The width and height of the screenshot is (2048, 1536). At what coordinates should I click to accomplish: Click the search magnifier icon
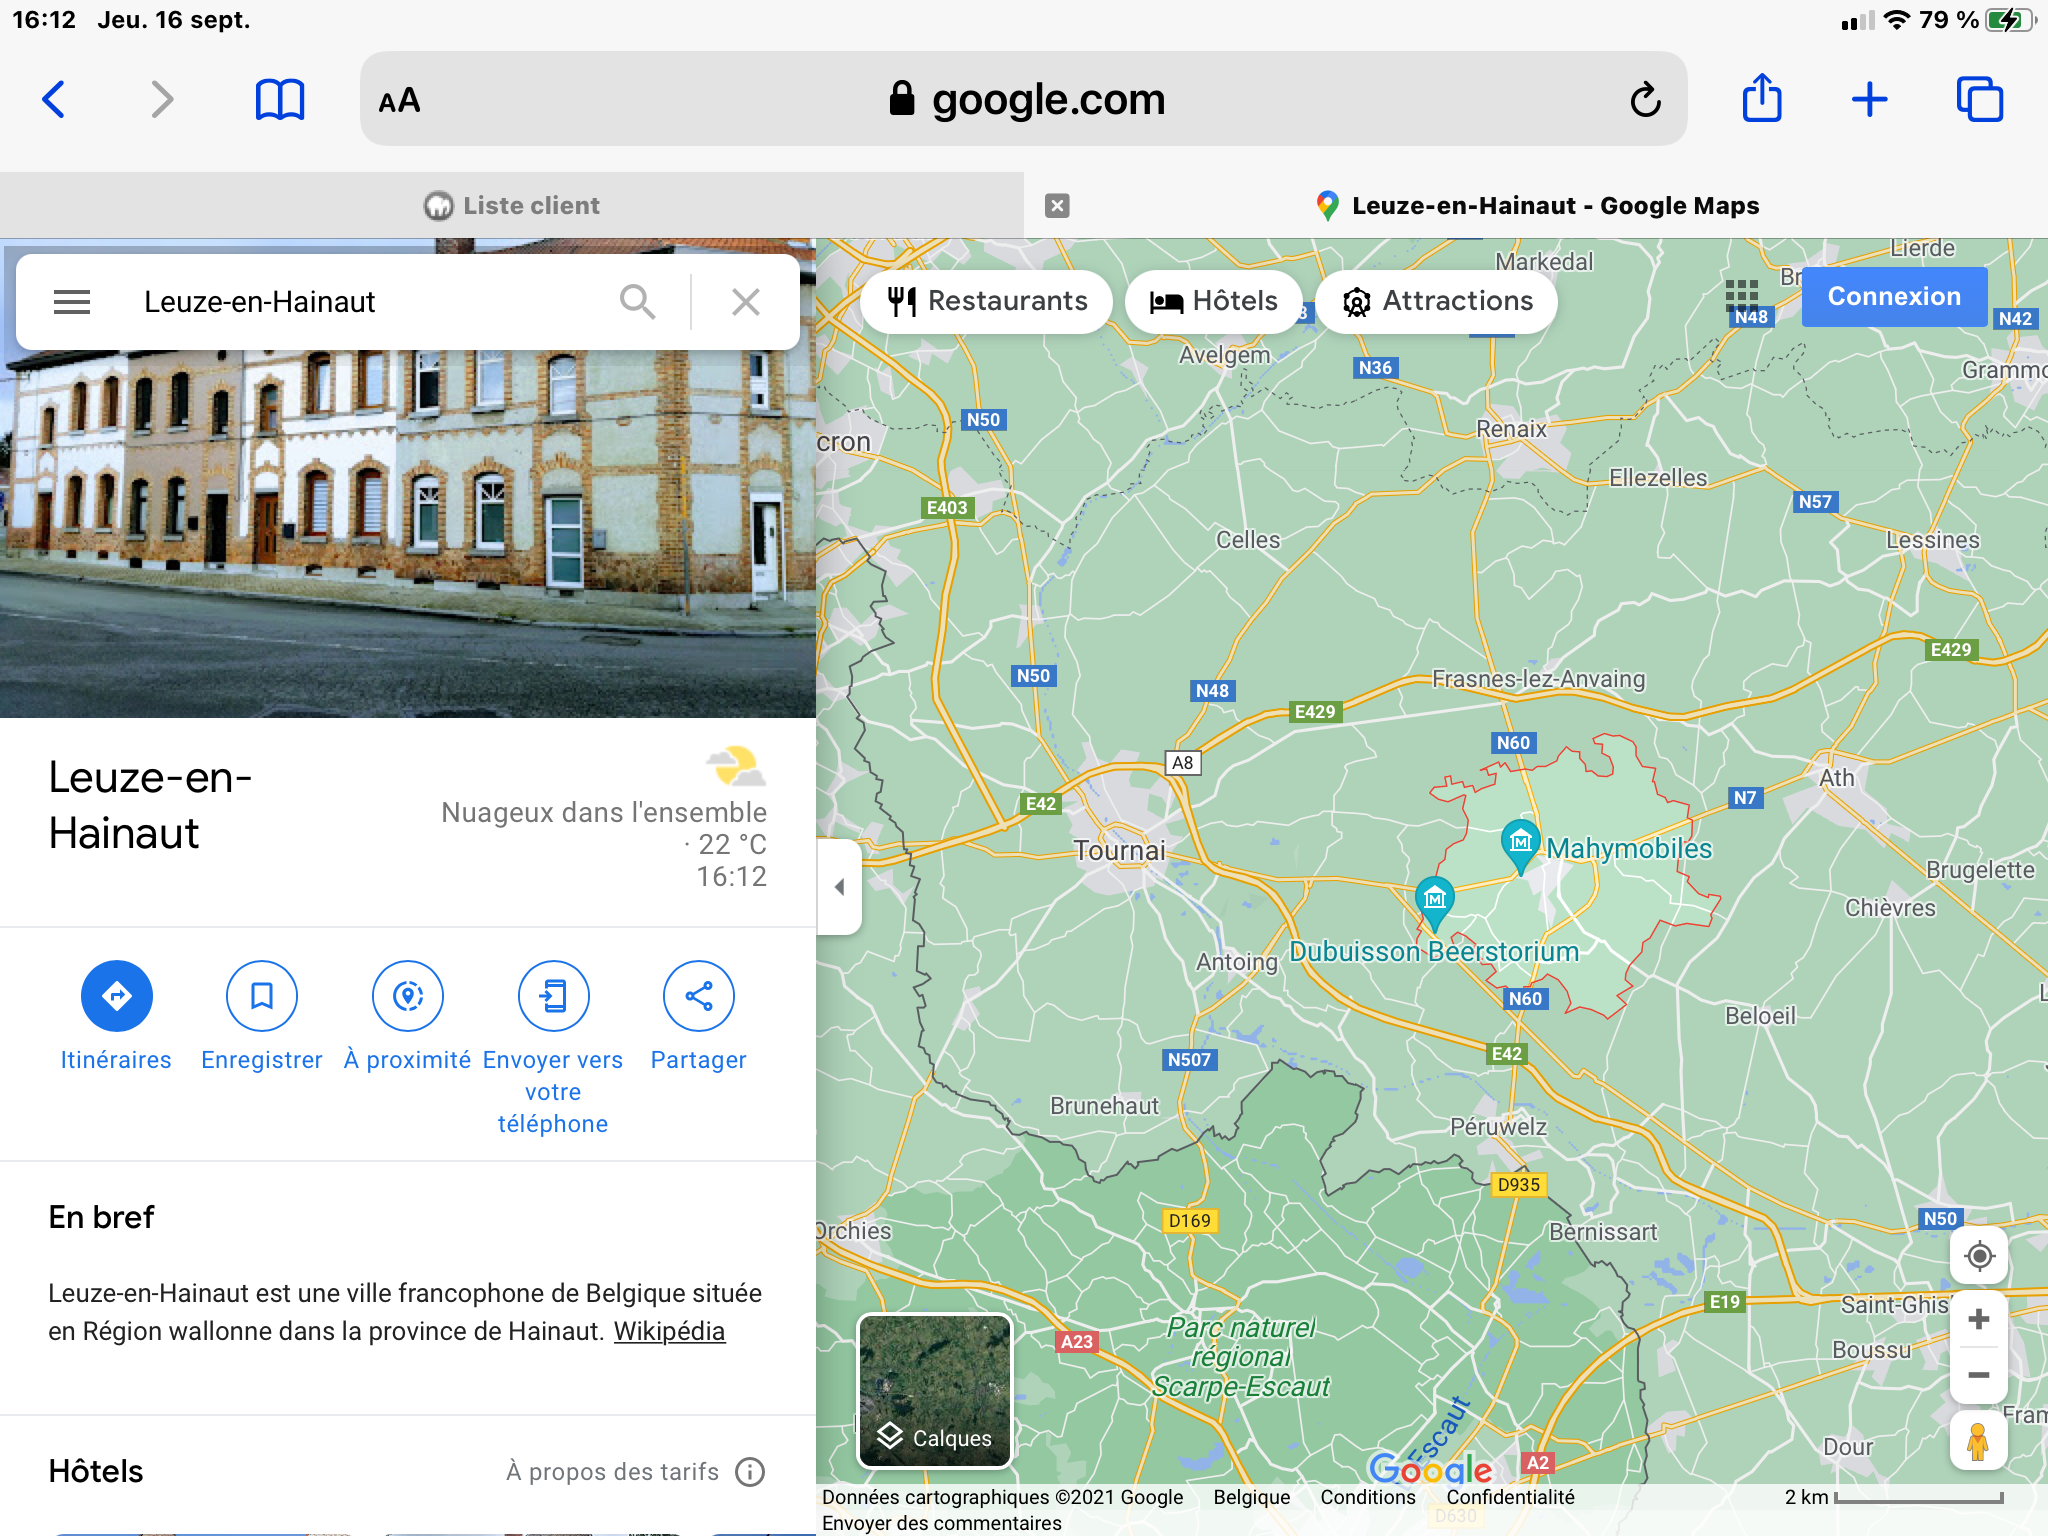pos(637,302)
